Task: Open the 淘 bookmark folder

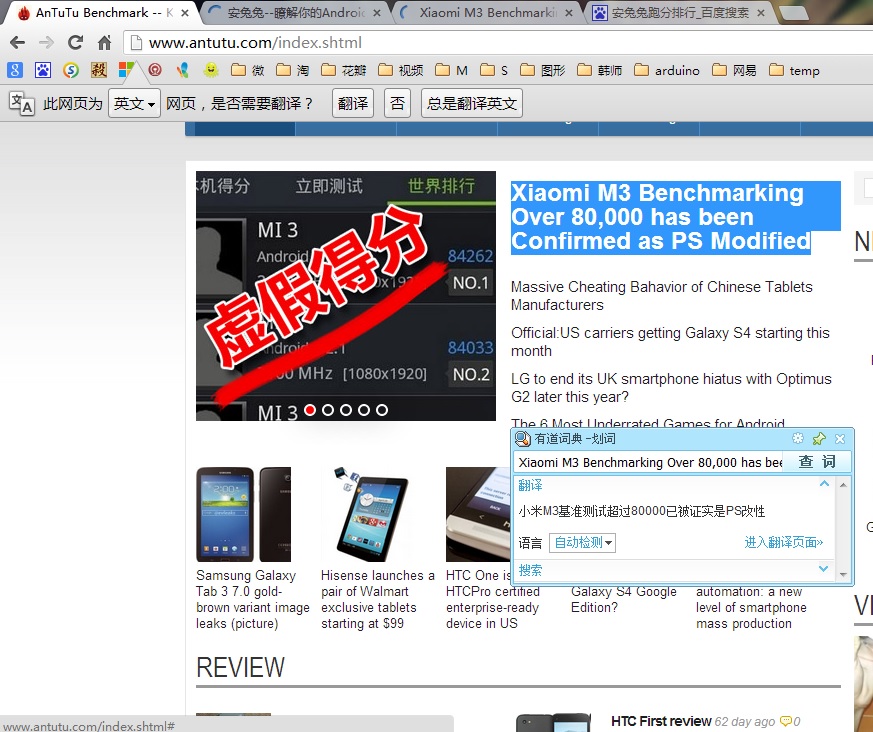Action: click(293, 70)
